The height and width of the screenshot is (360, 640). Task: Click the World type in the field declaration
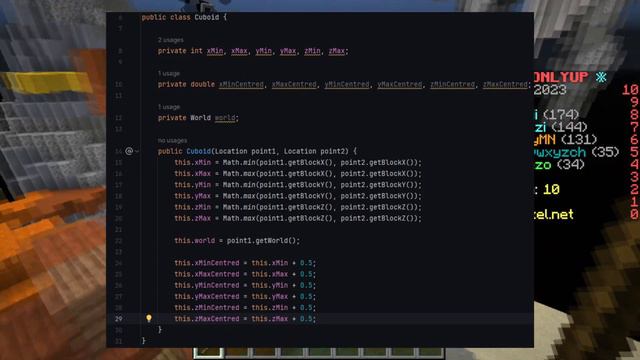click(200, 118)
